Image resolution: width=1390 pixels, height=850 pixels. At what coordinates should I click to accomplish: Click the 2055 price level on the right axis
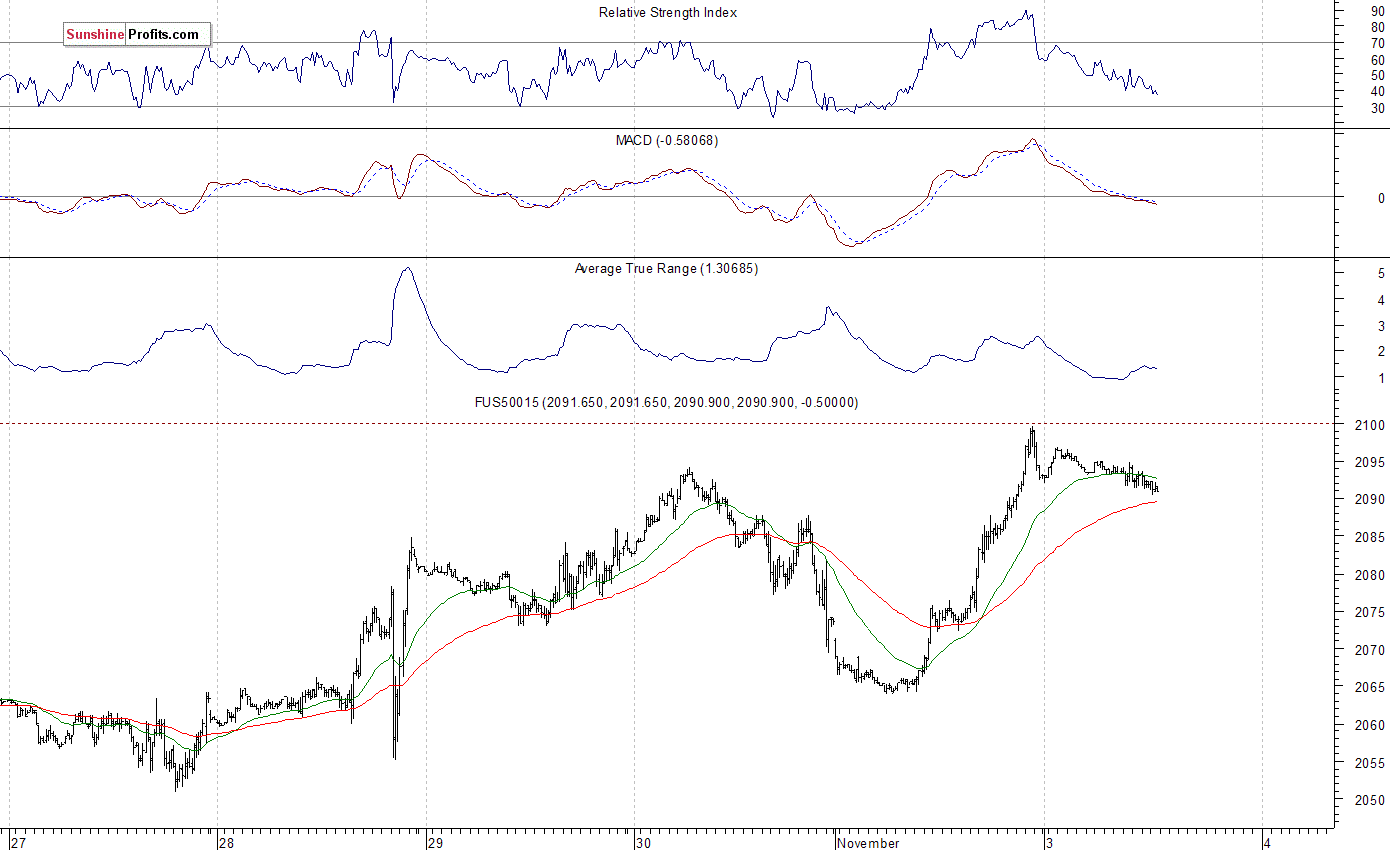[1371, 764]
